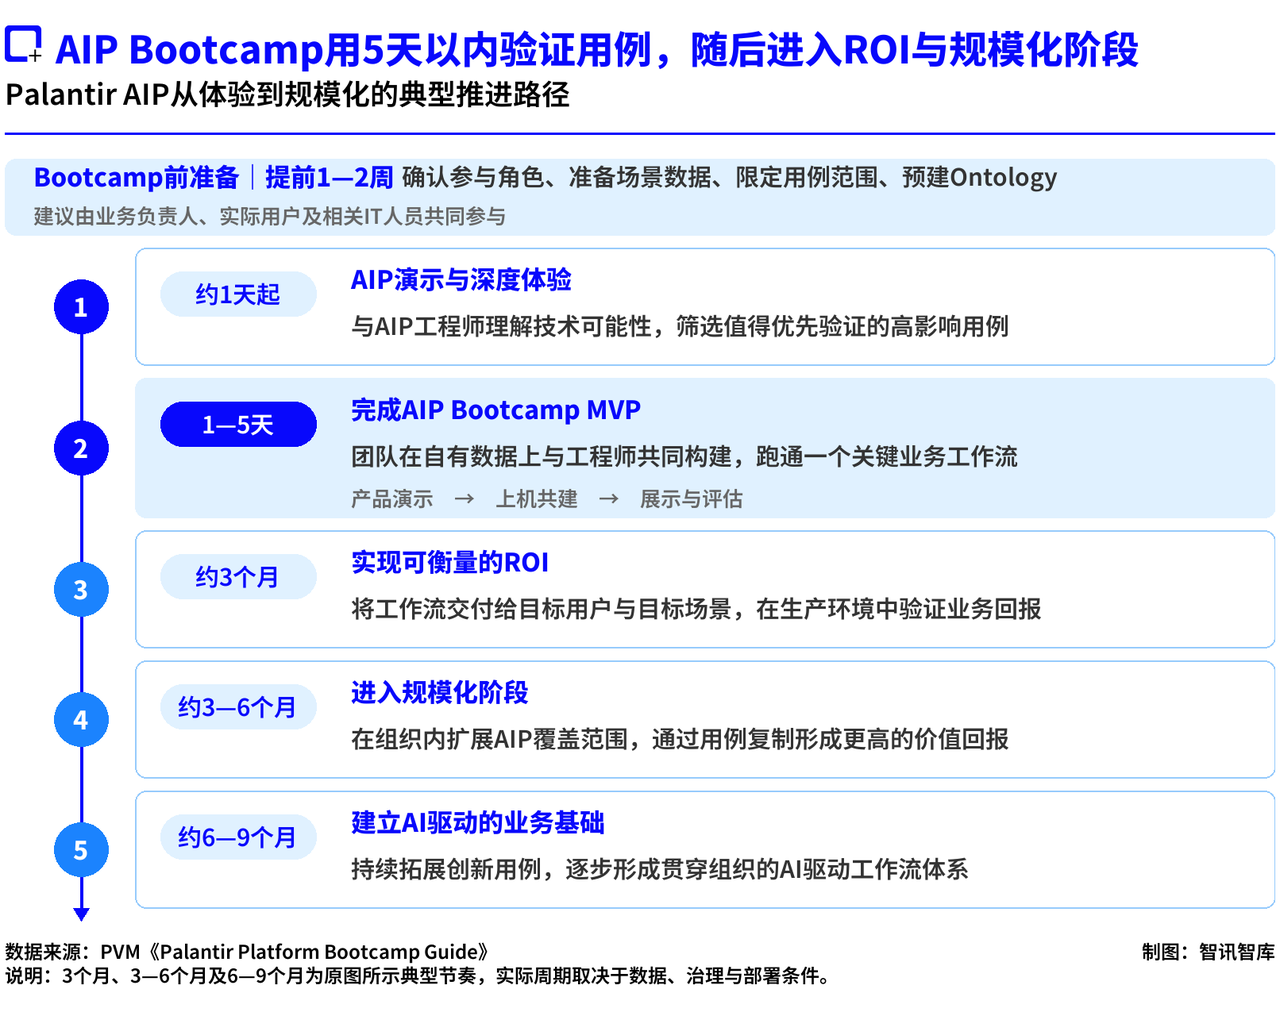Click the arrowhead at the timeline's end
This screenshot has width=1280, height=1016.
pyautogui.click(x=81, y=913)
